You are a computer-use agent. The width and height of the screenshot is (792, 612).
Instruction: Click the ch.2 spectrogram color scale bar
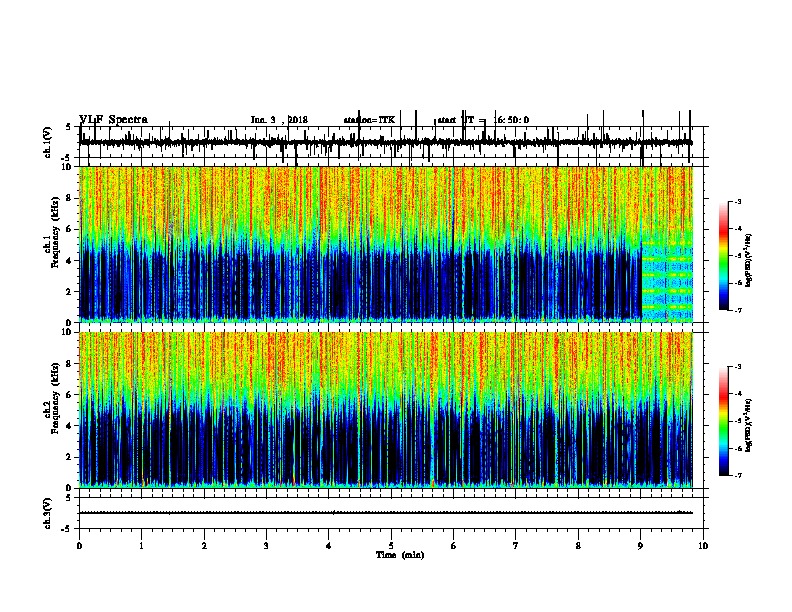coord(724,421)
